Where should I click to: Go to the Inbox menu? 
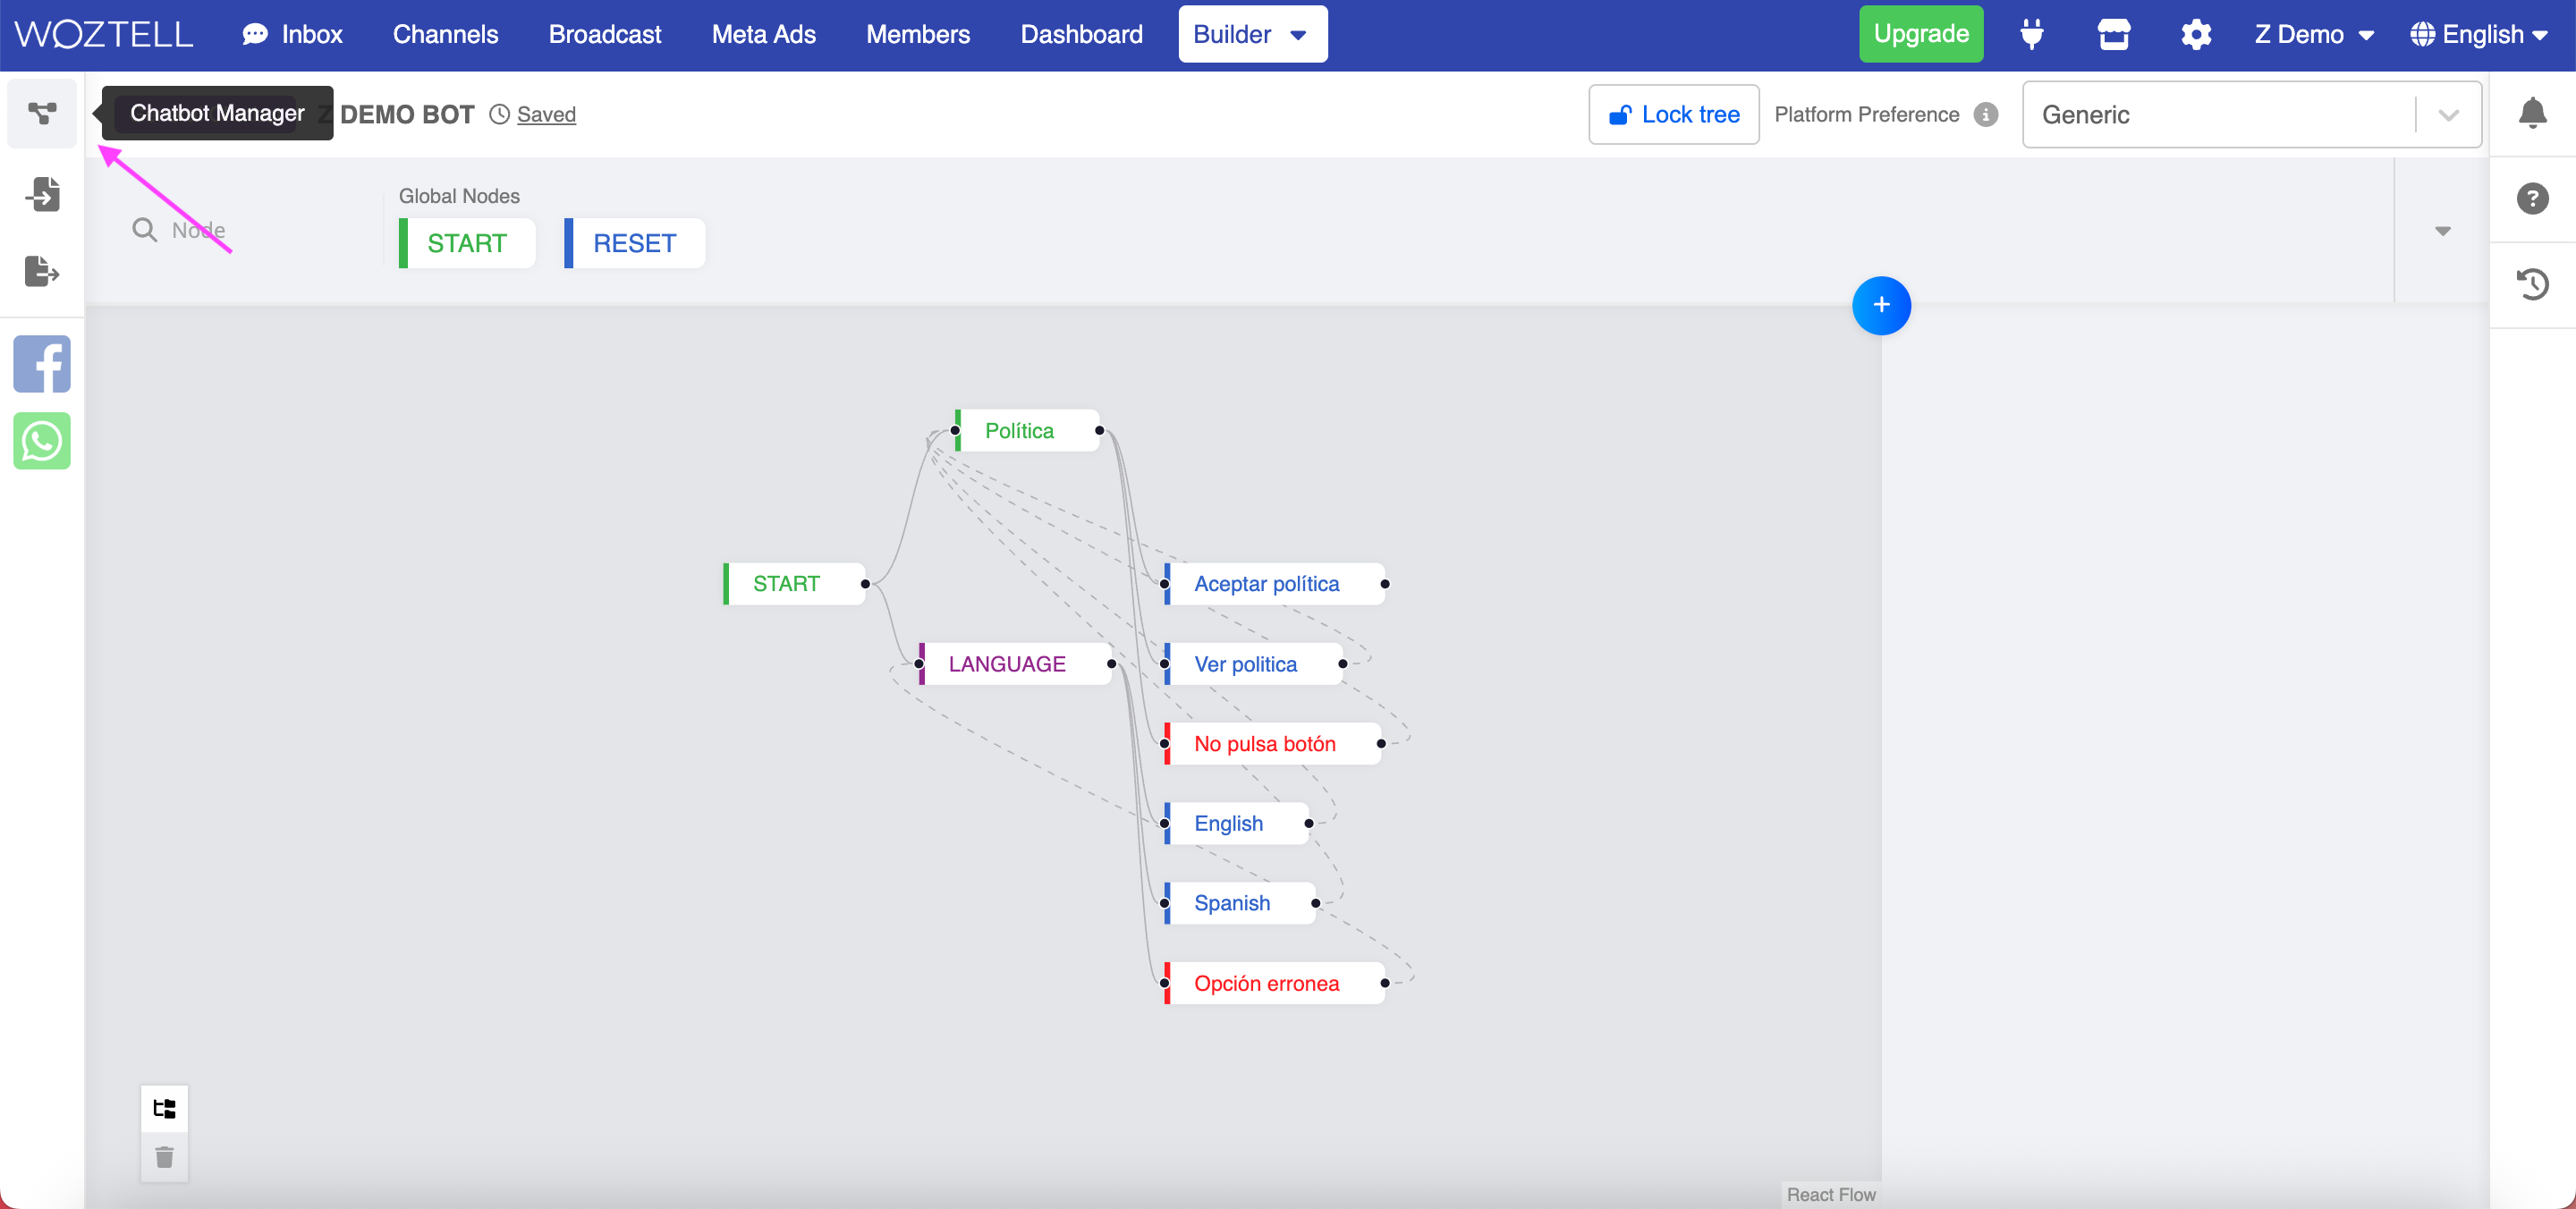[292, 35]
